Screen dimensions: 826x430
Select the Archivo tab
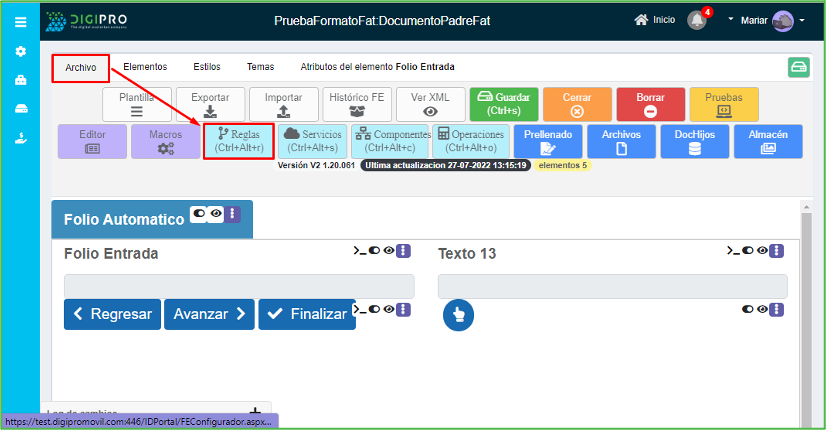click(x=81, y=68)
